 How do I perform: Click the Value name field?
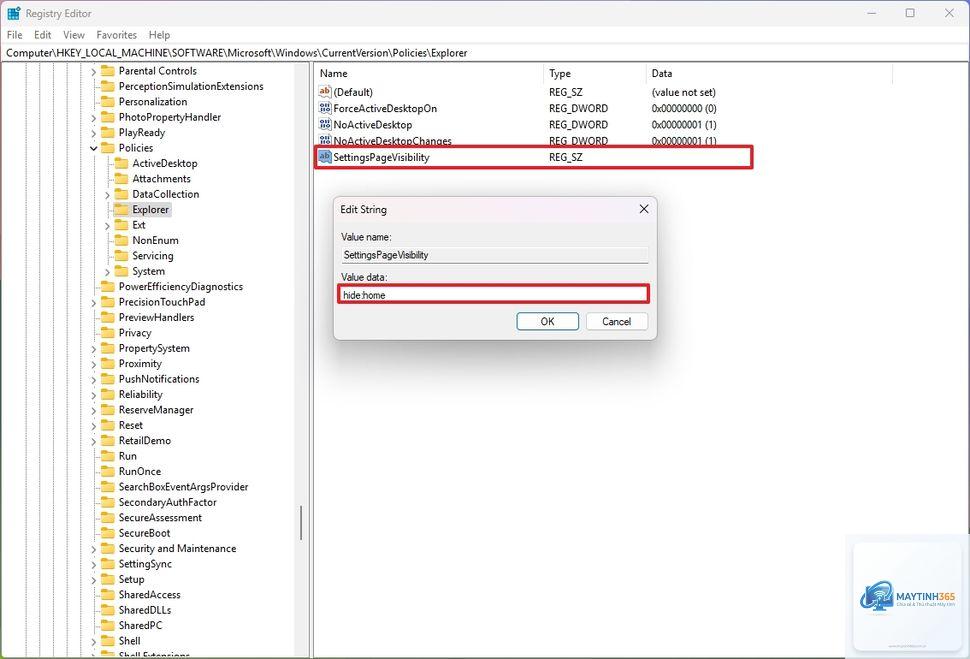pos(494,254)
